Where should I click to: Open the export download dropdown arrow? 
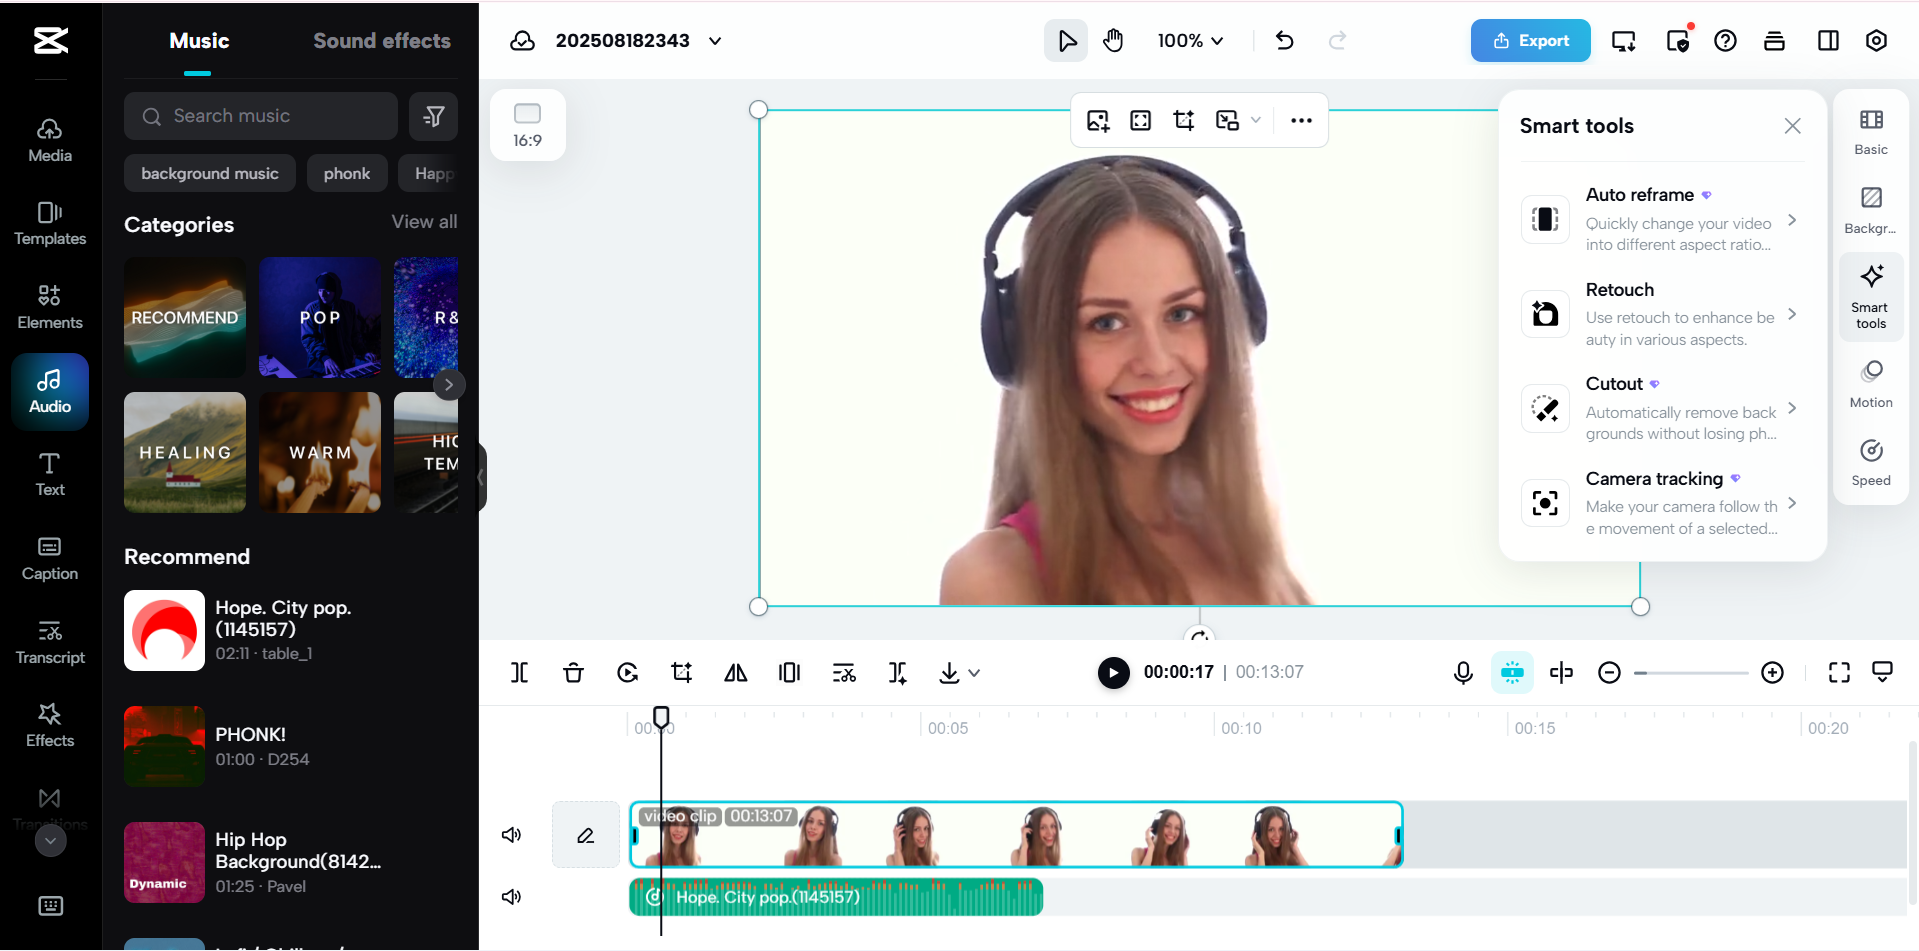tap(975, 673)
